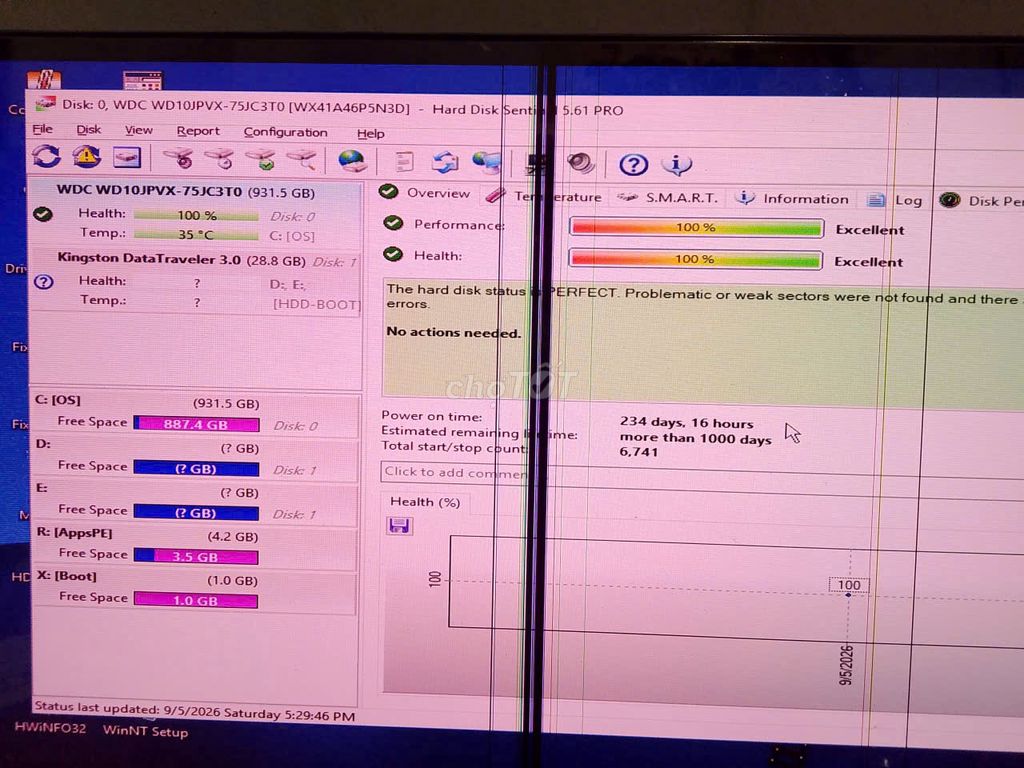This screenshot has width=1024, height=768.
Task: Click the 100 data point label on chart
Action: (x=849, y=584)
